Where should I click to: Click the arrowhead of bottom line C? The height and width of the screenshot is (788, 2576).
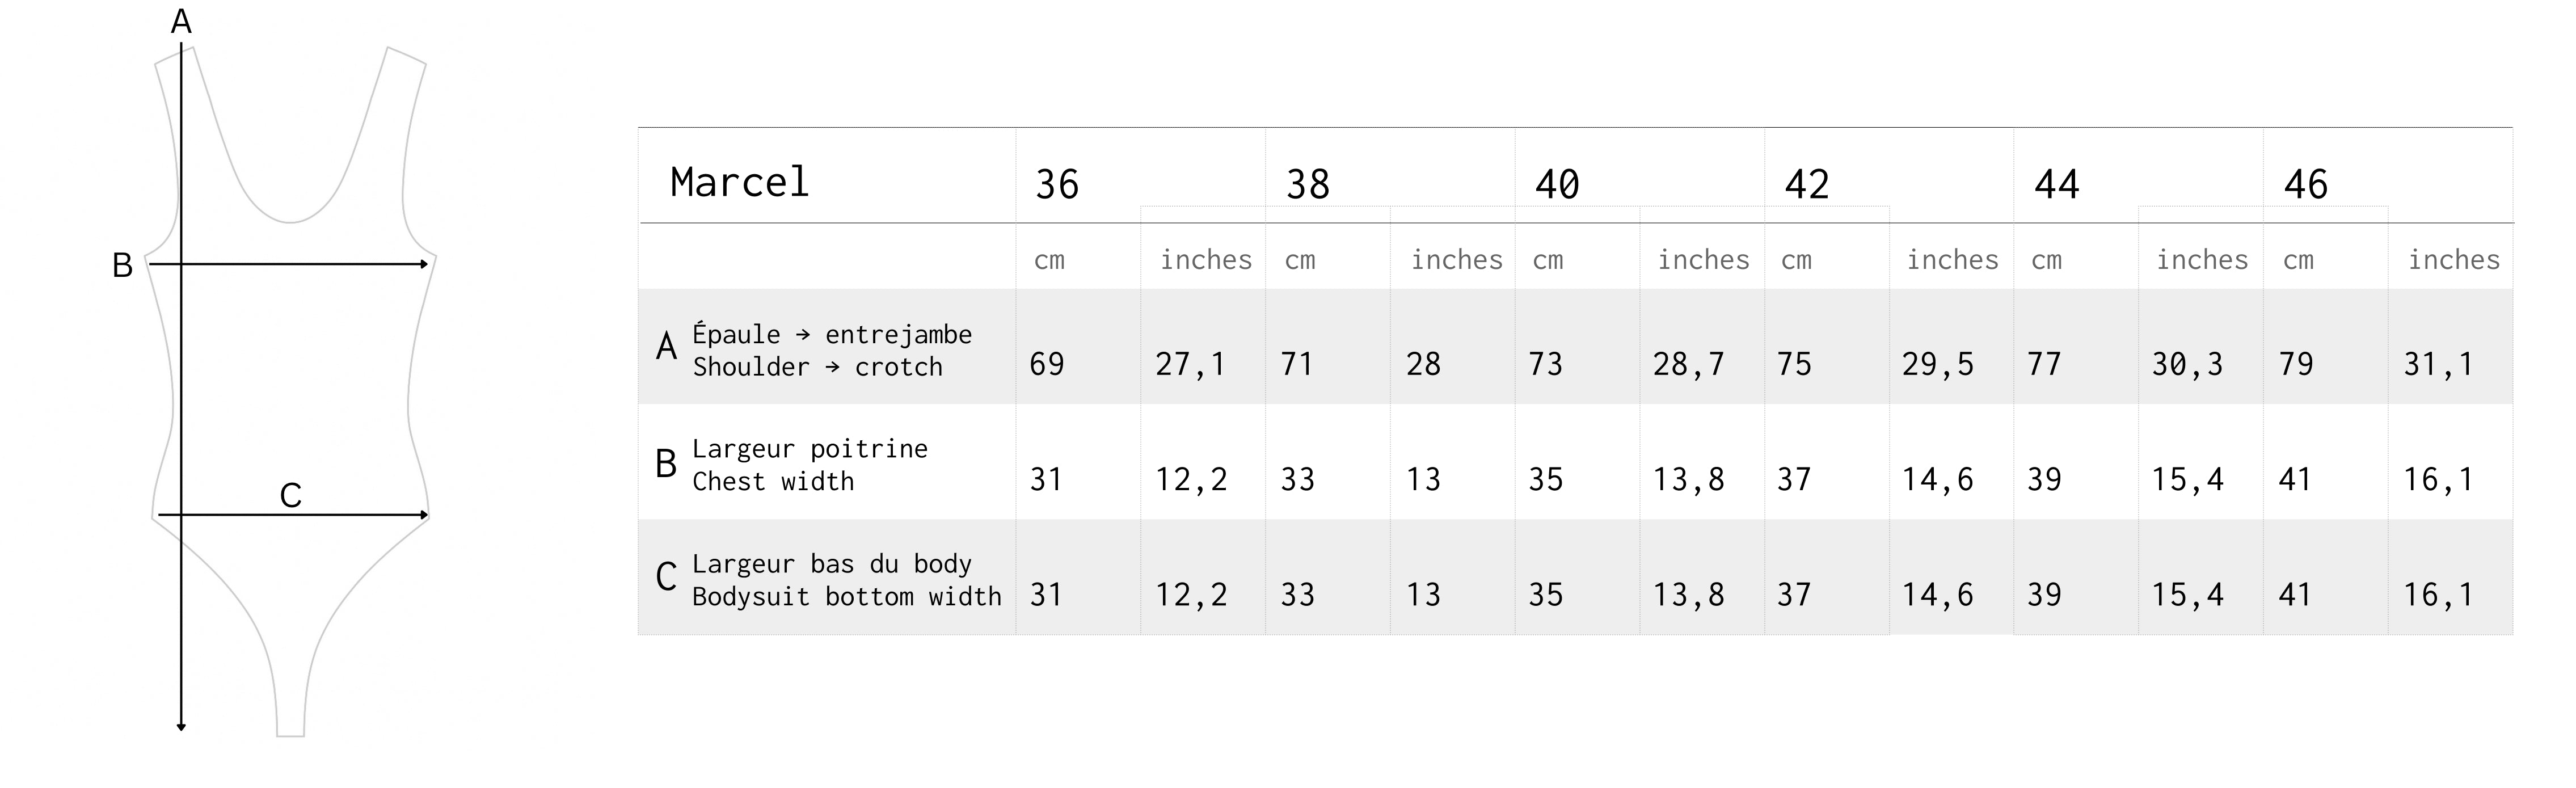(x=424, y=515)
